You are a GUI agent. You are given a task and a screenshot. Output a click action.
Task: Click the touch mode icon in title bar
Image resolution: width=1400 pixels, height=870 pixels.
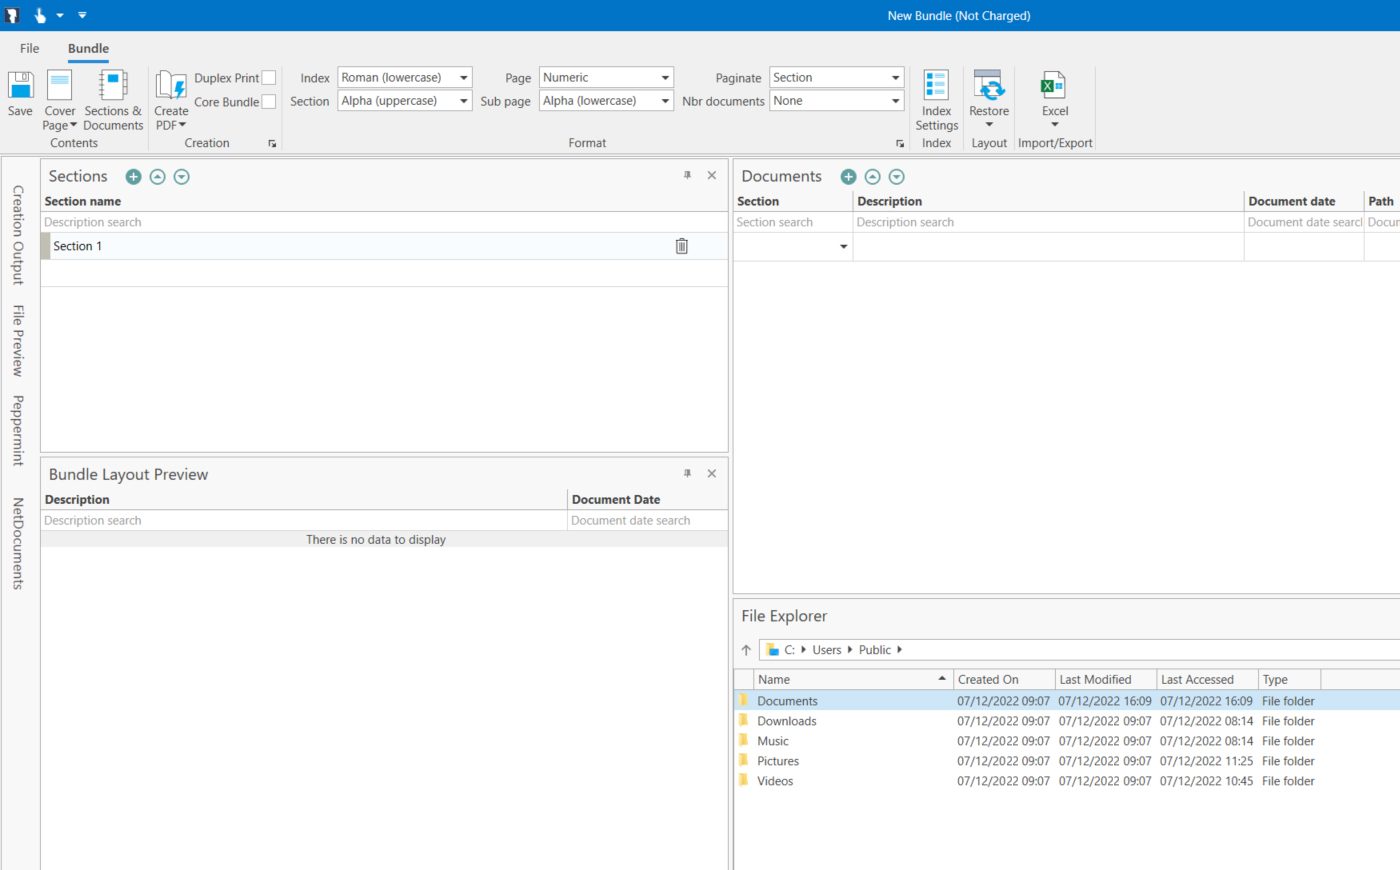(x=40, y=15)
